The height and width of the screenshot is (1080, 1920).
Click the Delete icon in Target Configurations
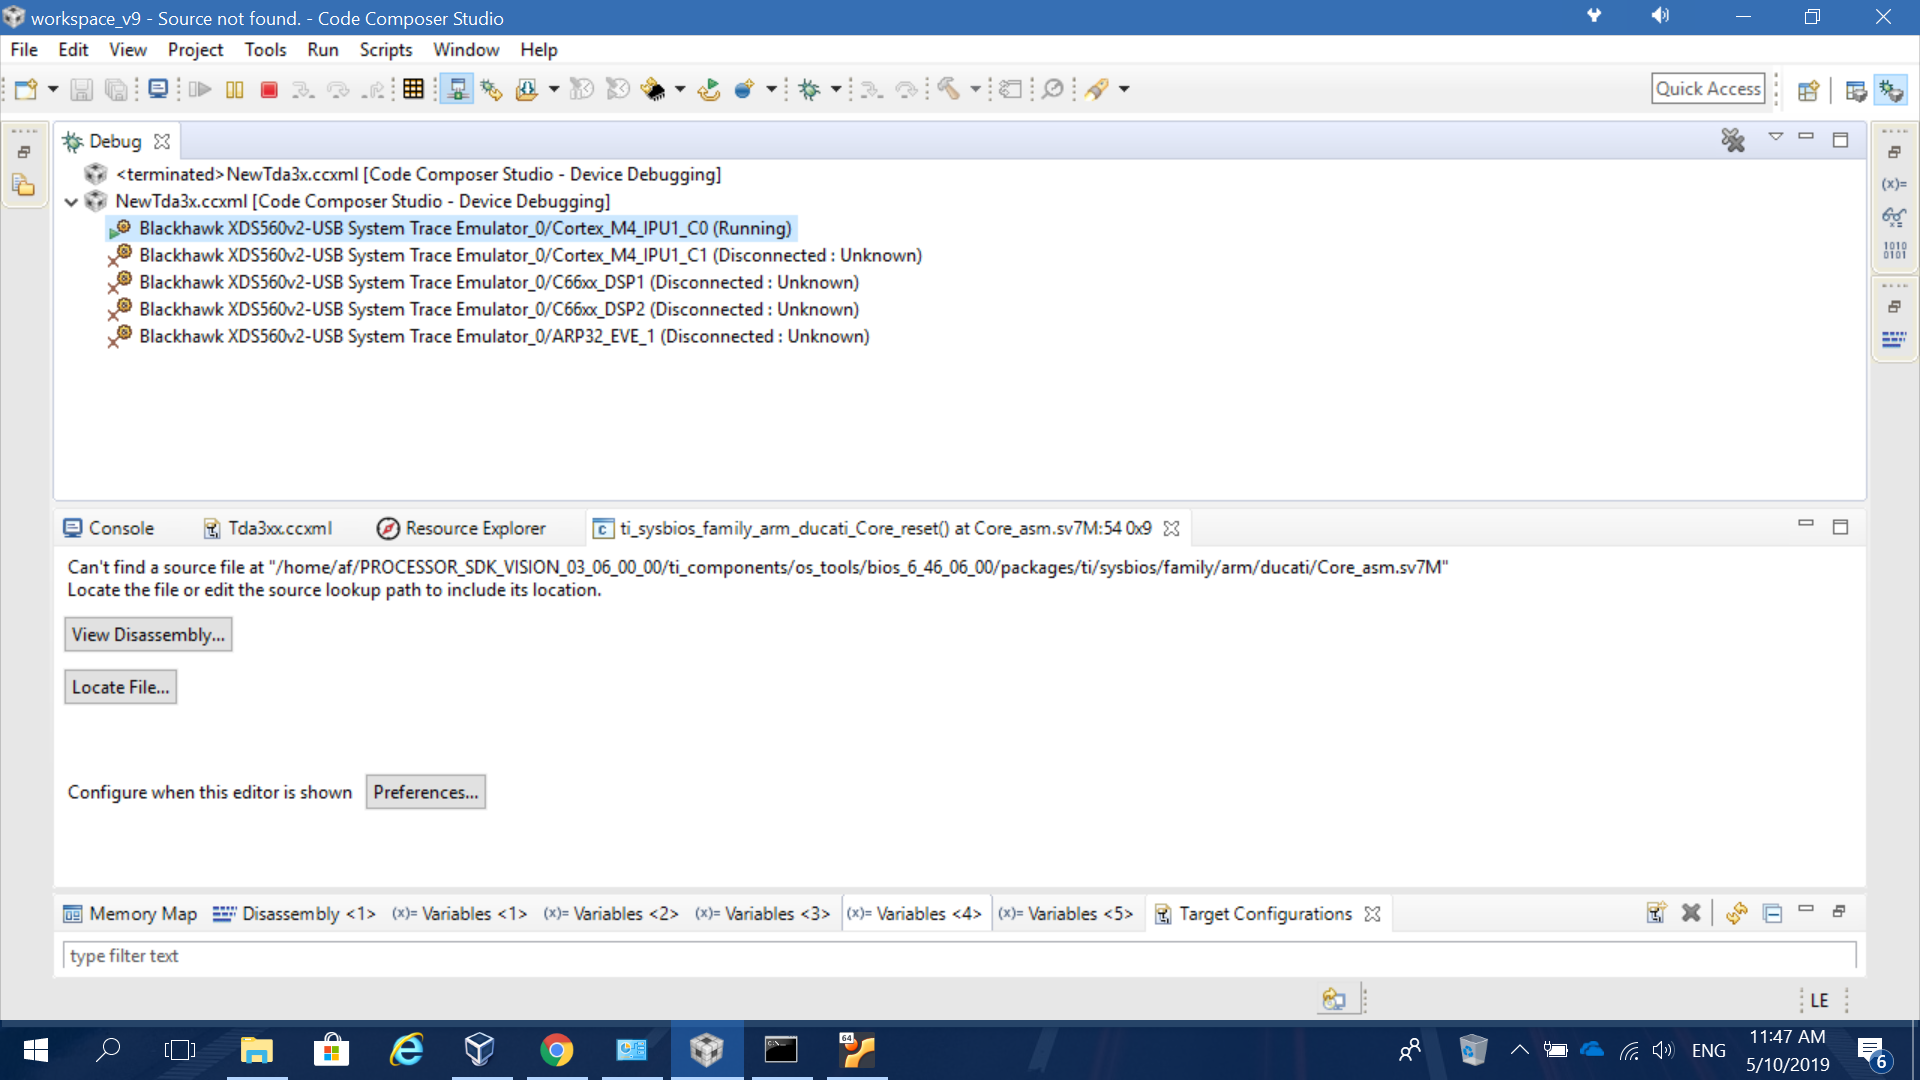click(x=1691, y=913)
